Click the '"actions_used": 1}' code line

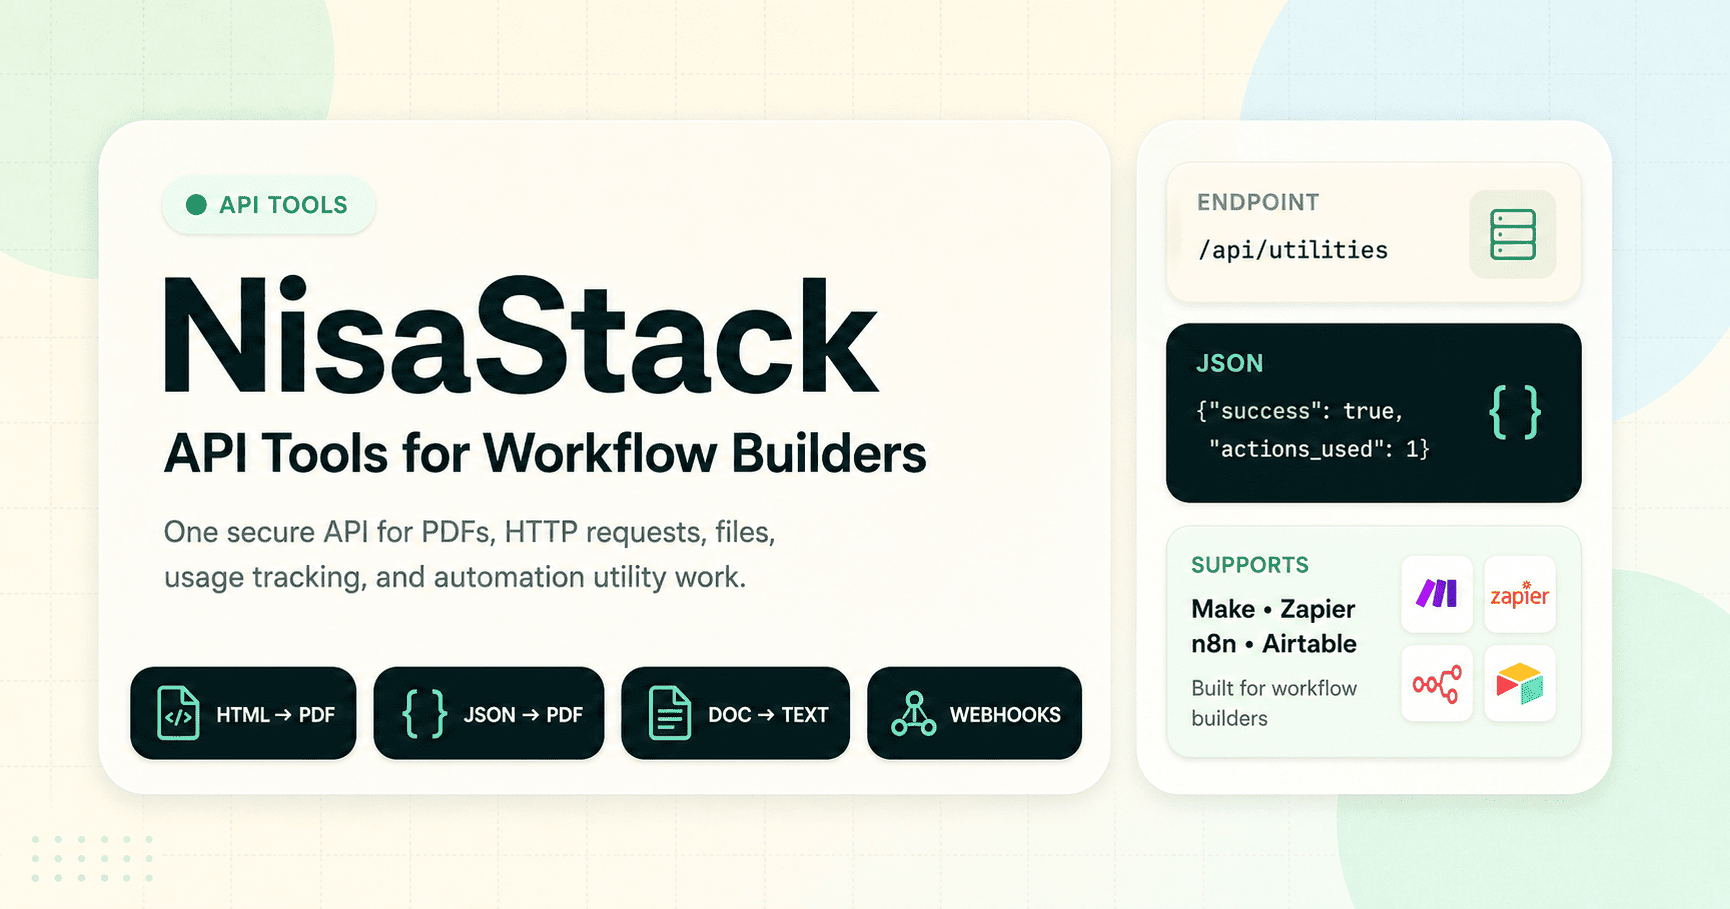[x=1319, y=449]
